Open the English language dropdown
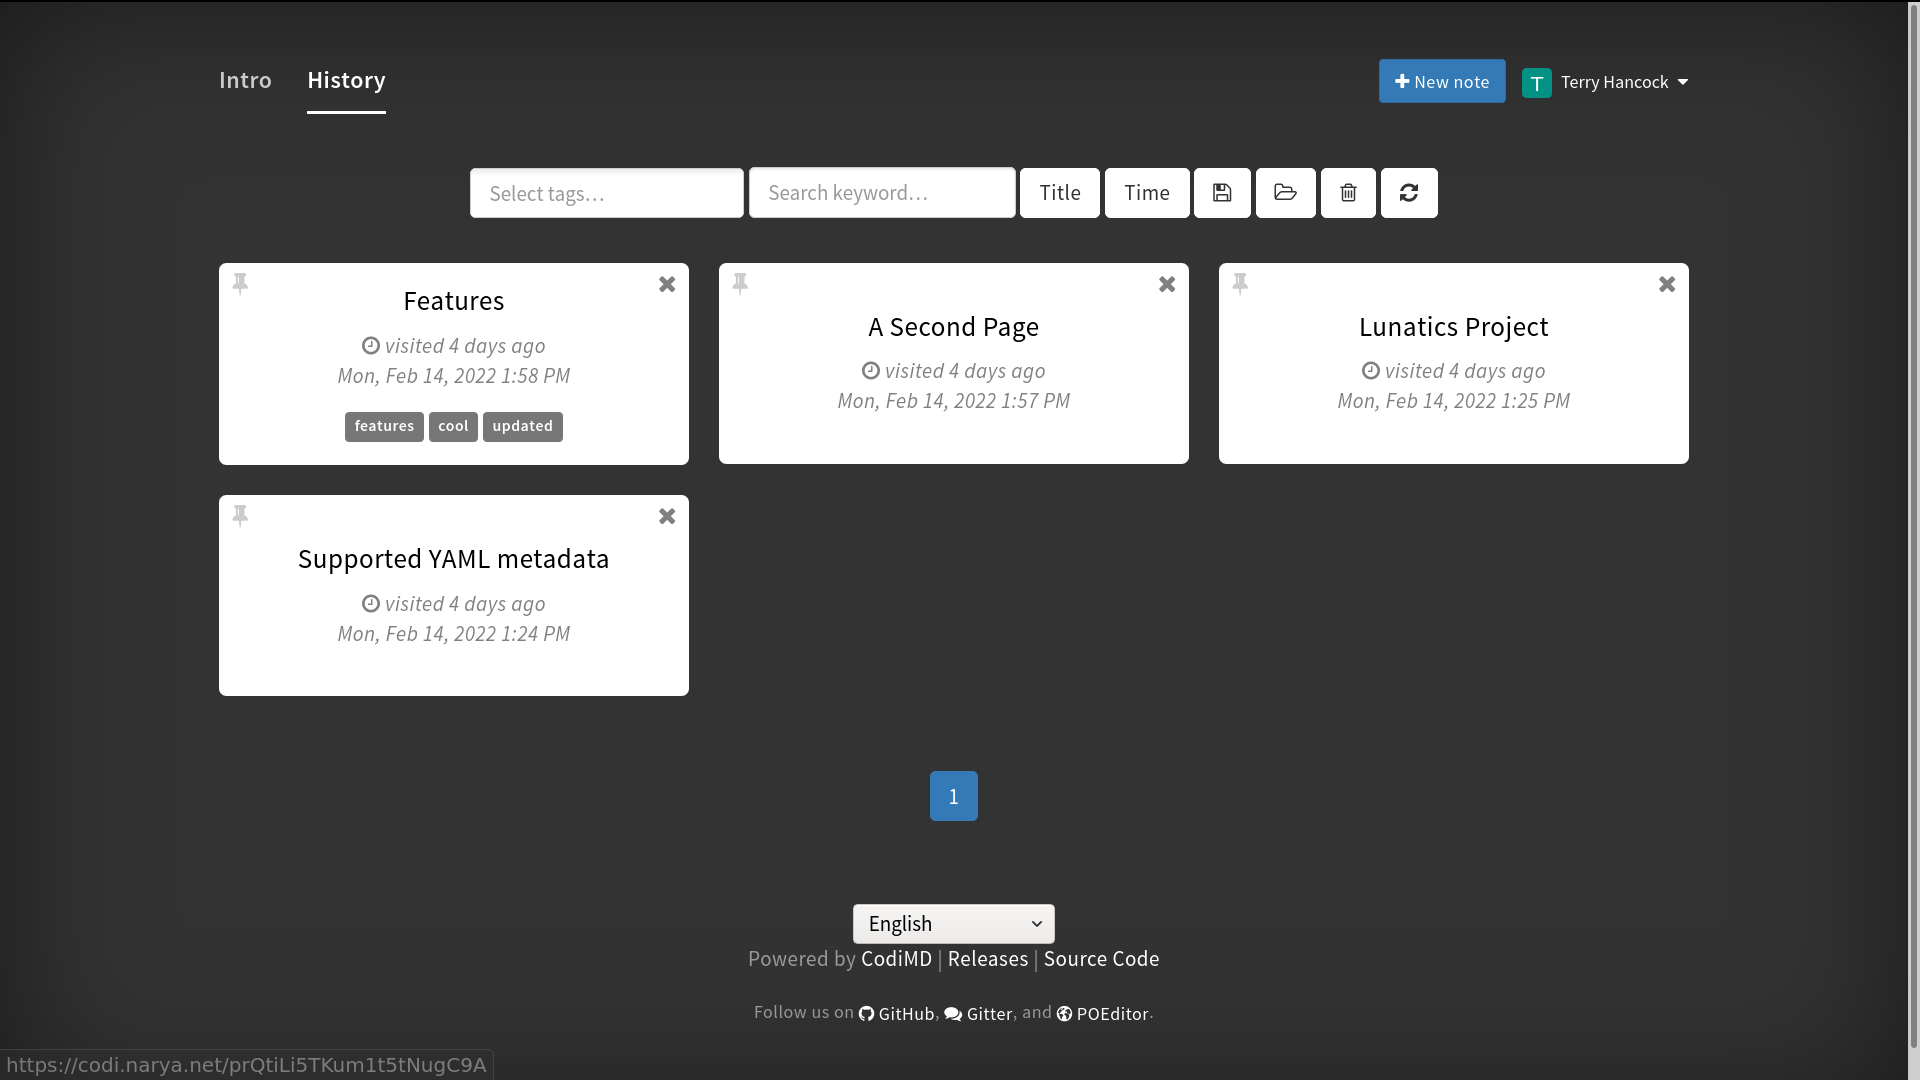 click(953, 924)
